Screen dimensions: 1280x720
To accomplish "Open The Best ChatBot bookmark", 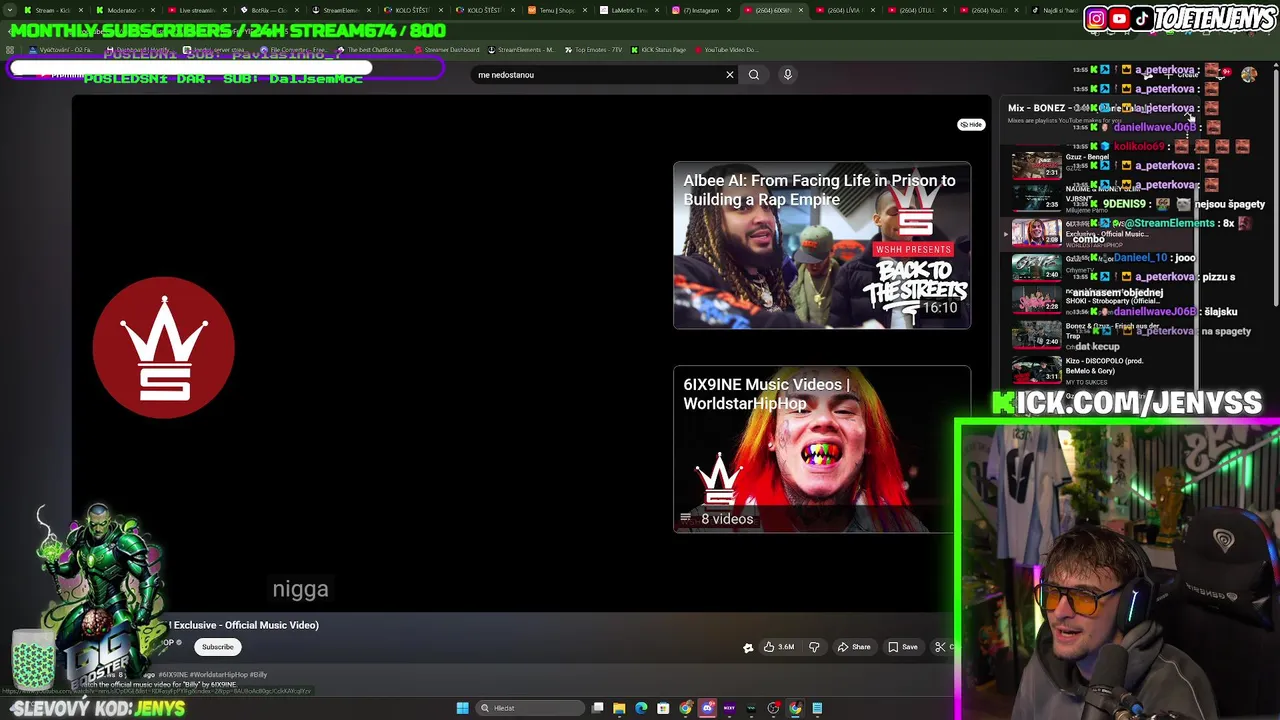I will (x=371, y=50).
